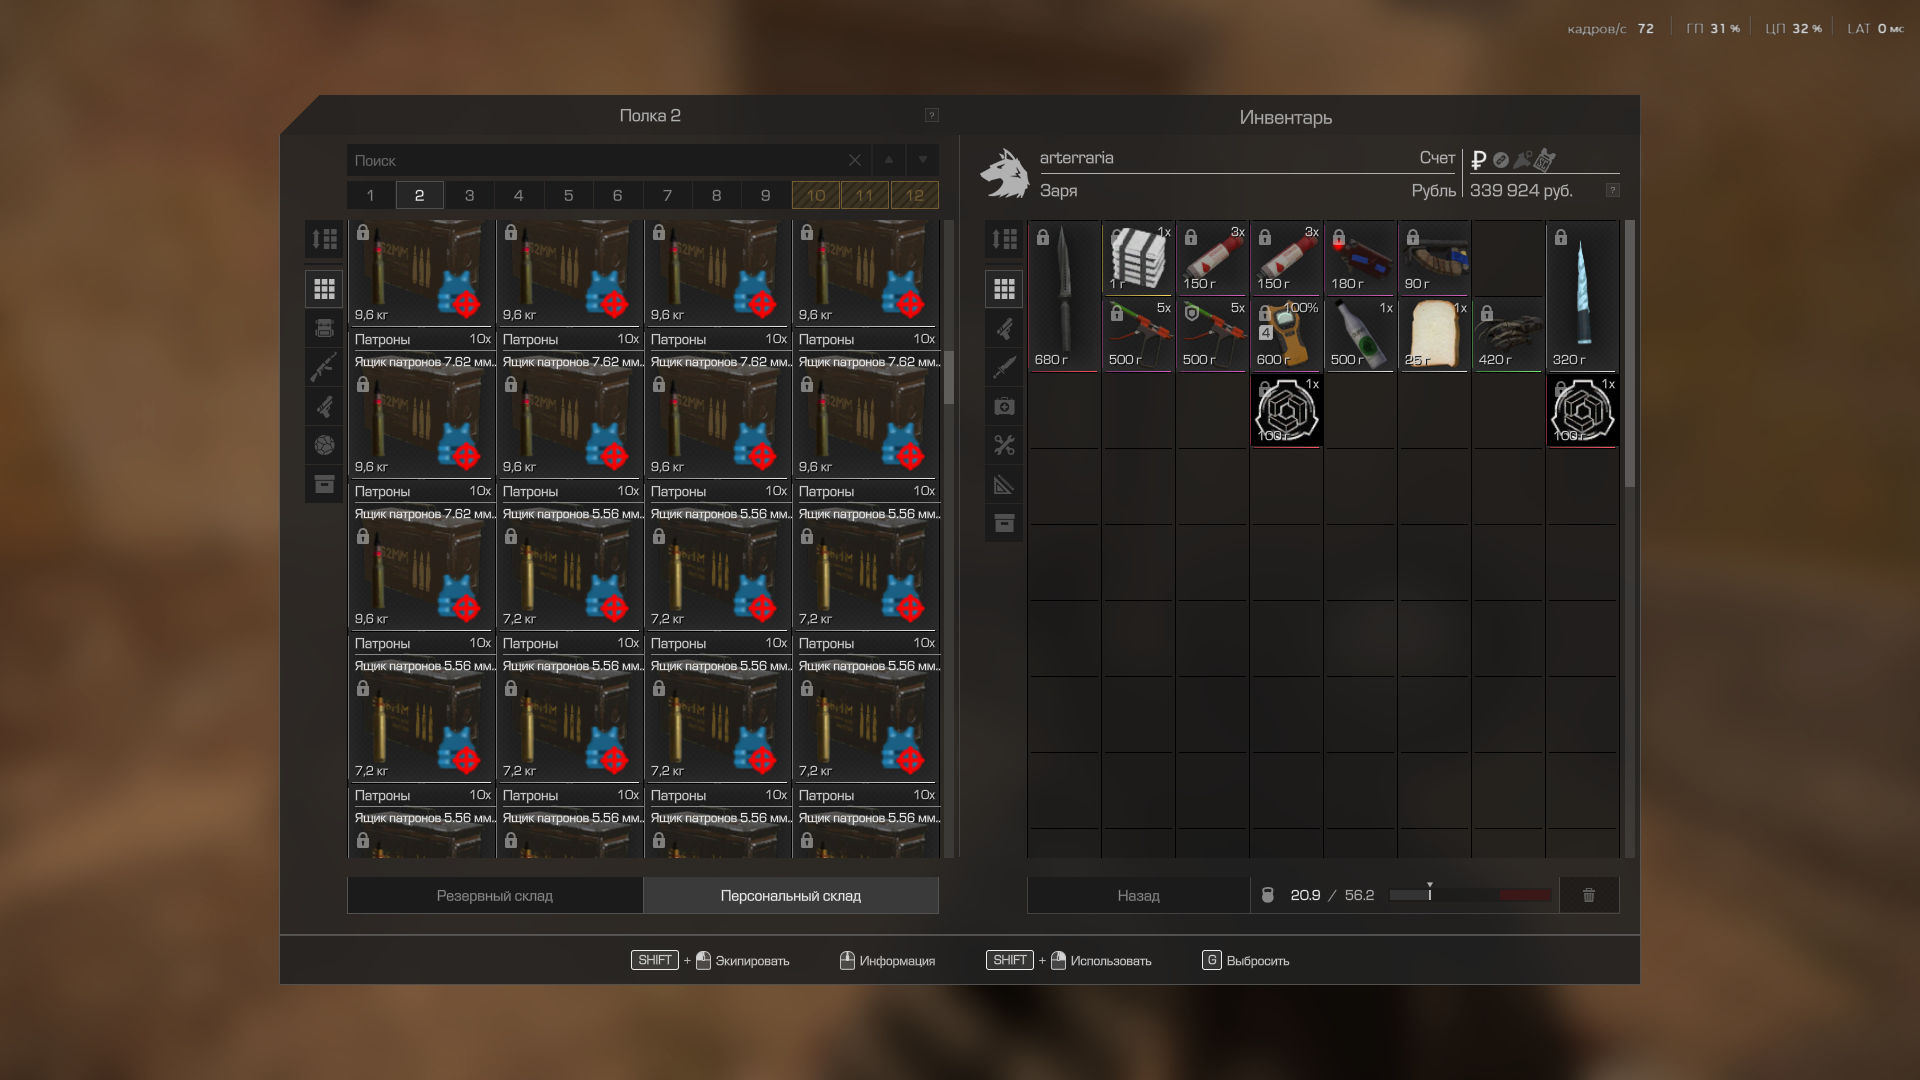This screenshot has width=1920, height=1080.
Task: Switch to shelf tab 7
Action: pyautogui.click(x=667, y=195)
